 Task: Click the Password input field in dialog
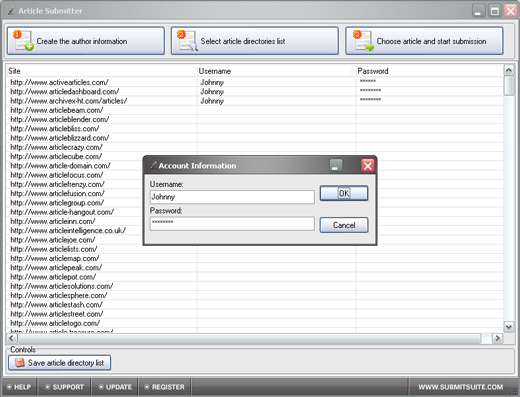click(232, 223)
